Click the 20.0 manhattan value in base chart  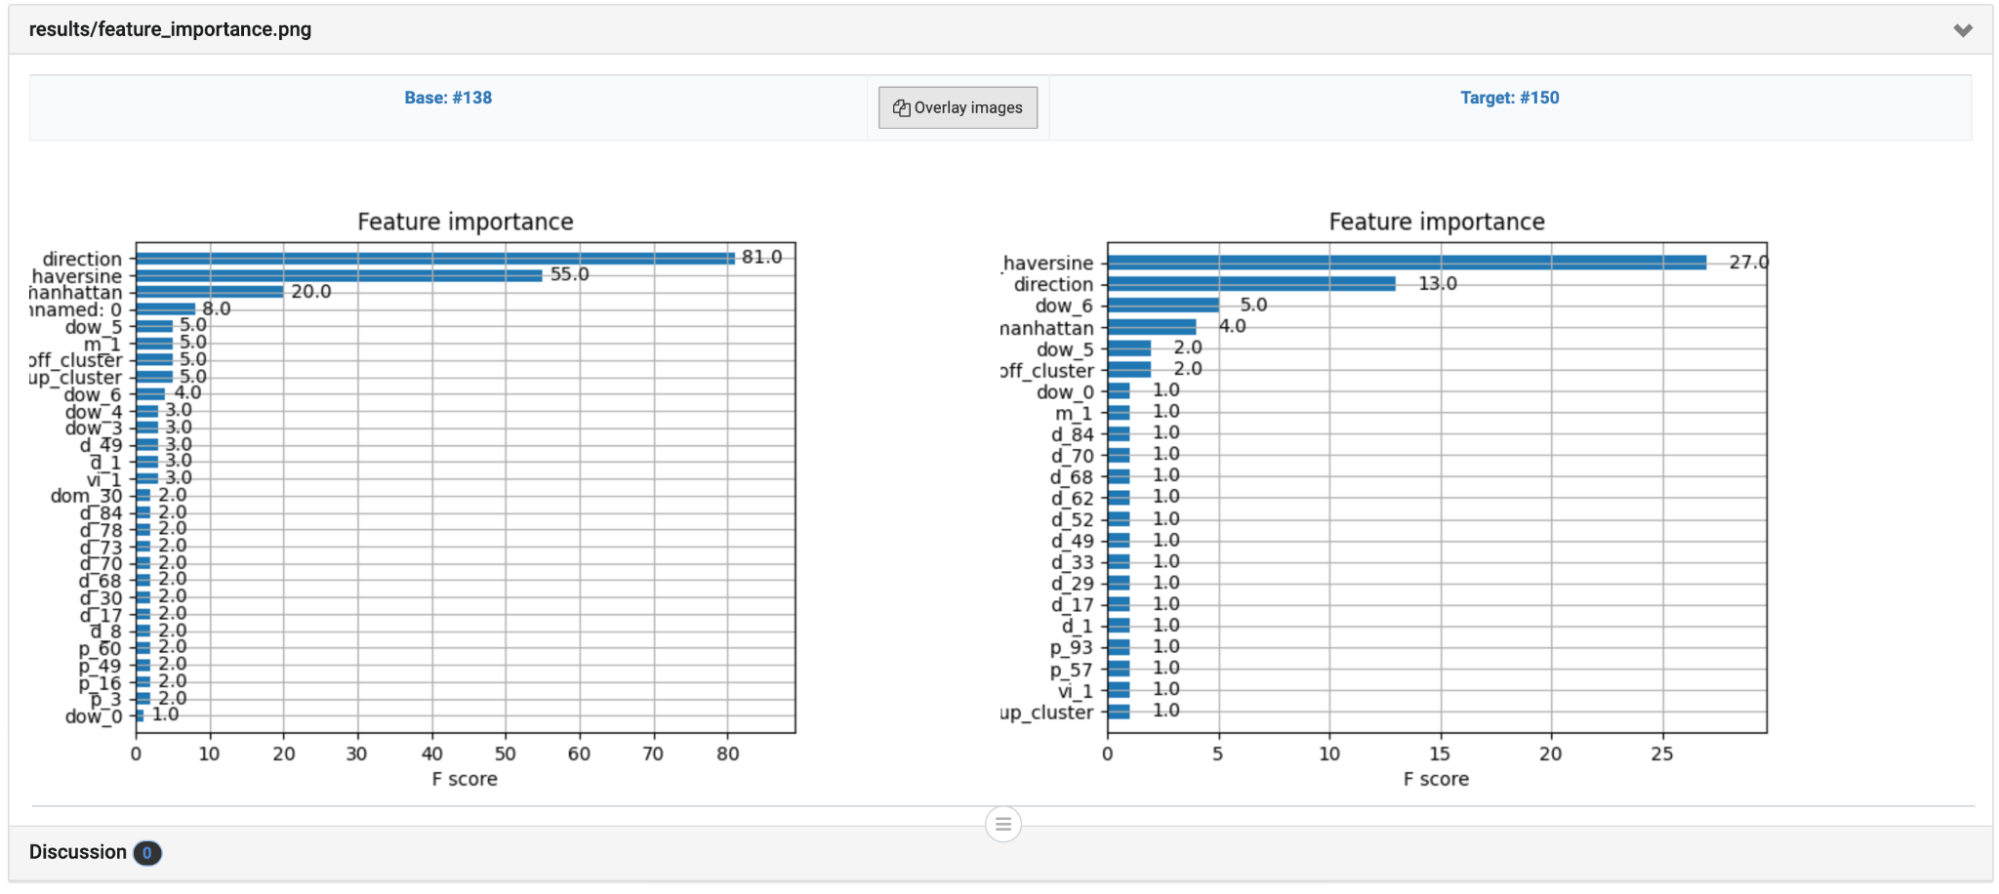click(311, 291)
